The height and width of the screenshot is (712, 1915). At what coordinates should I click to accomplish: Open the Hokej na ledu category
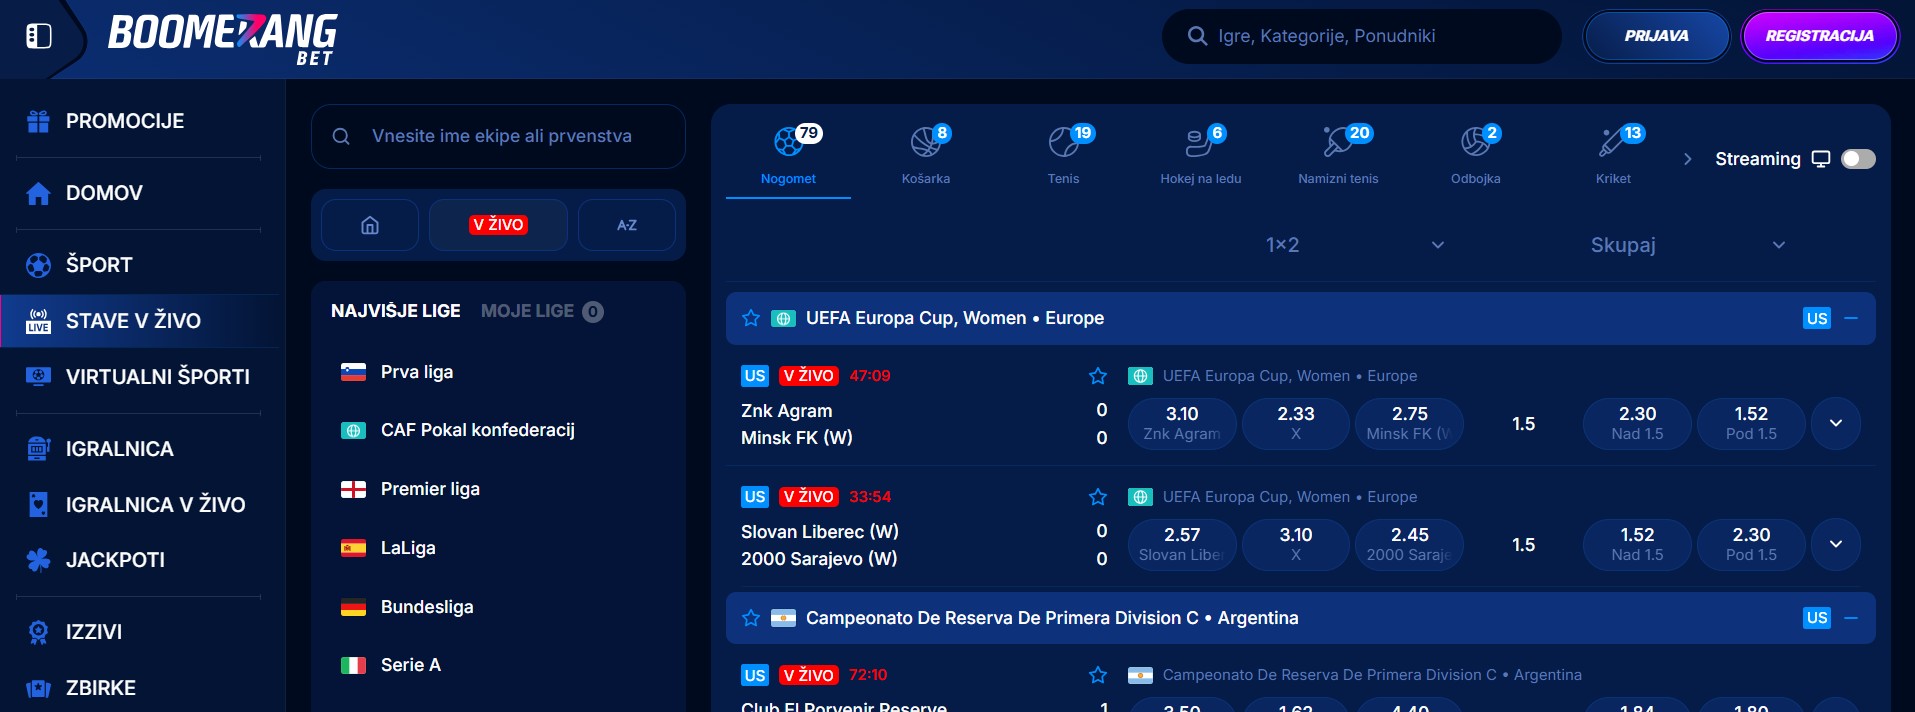[1200, 154]
